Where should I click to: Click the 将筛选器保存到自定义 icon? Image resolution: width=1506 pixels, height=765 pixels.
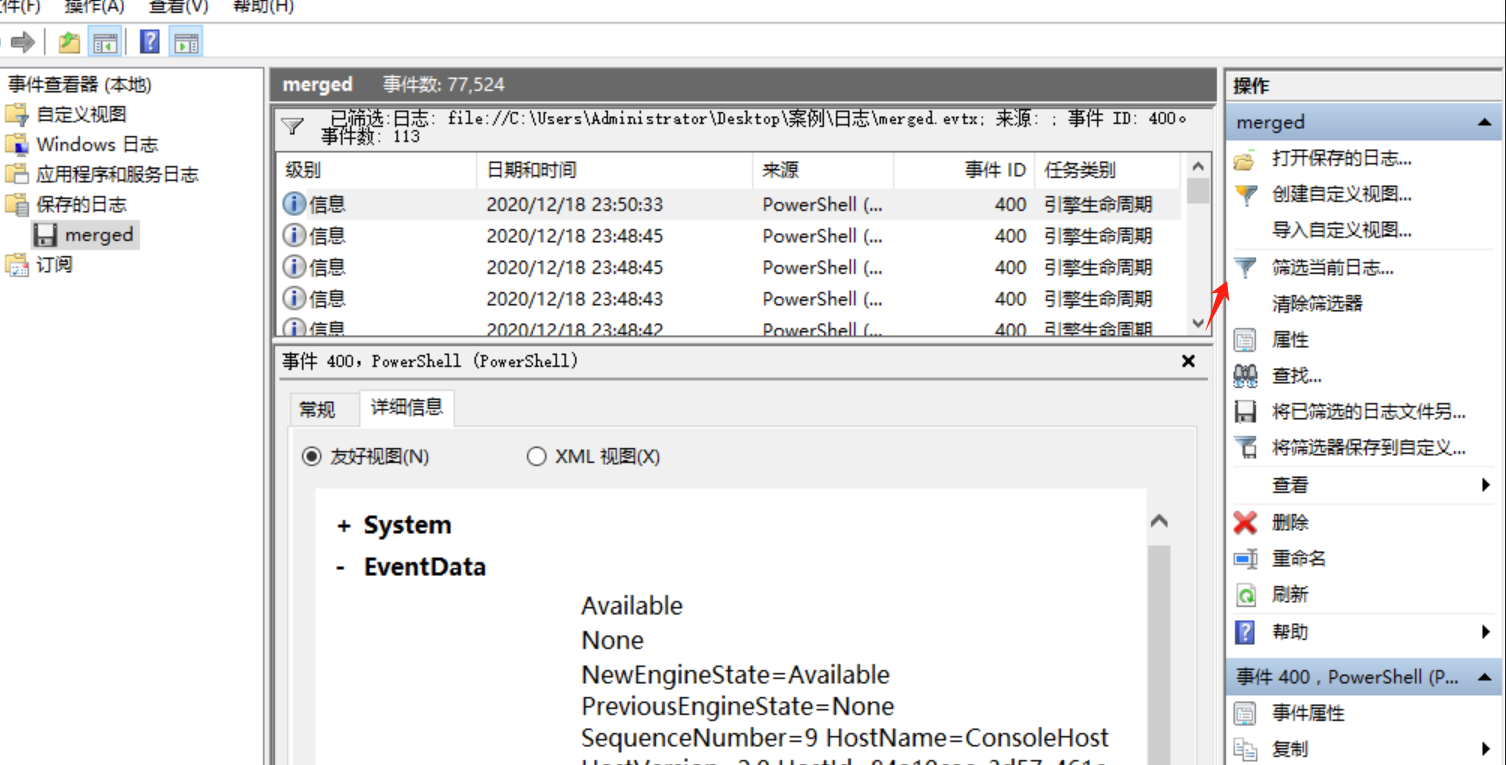click(x=1245, y=448)
